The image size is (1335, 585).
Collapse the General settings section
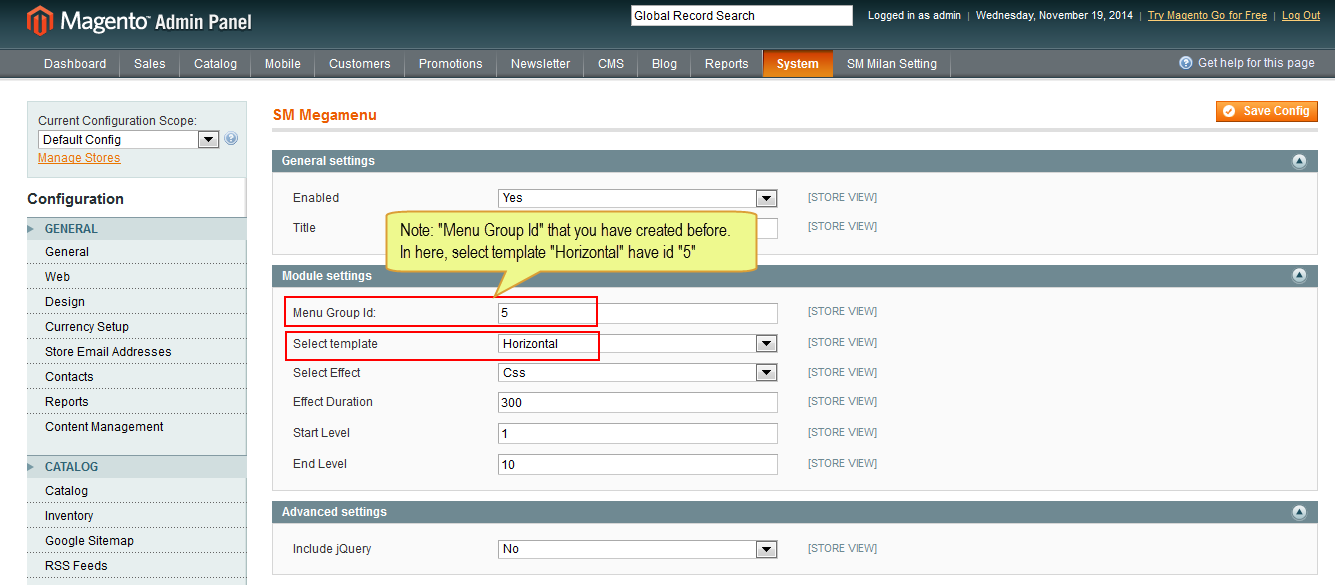[x=1299, y=161]
